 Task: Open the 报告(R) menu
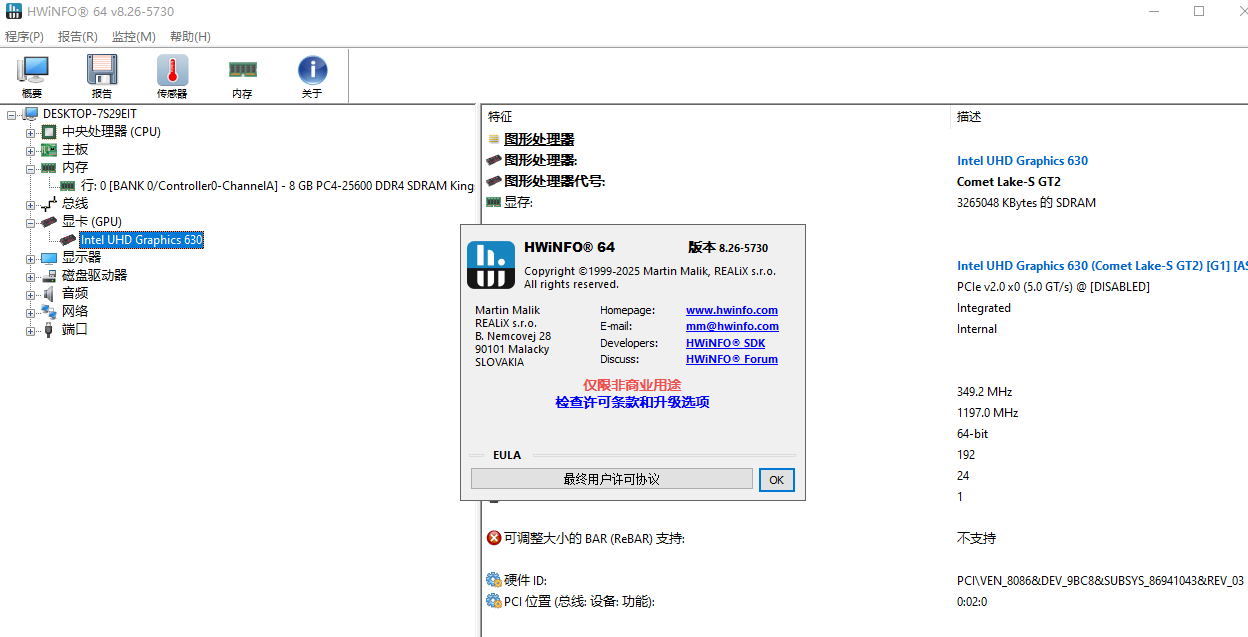click(x=78, y=37)
